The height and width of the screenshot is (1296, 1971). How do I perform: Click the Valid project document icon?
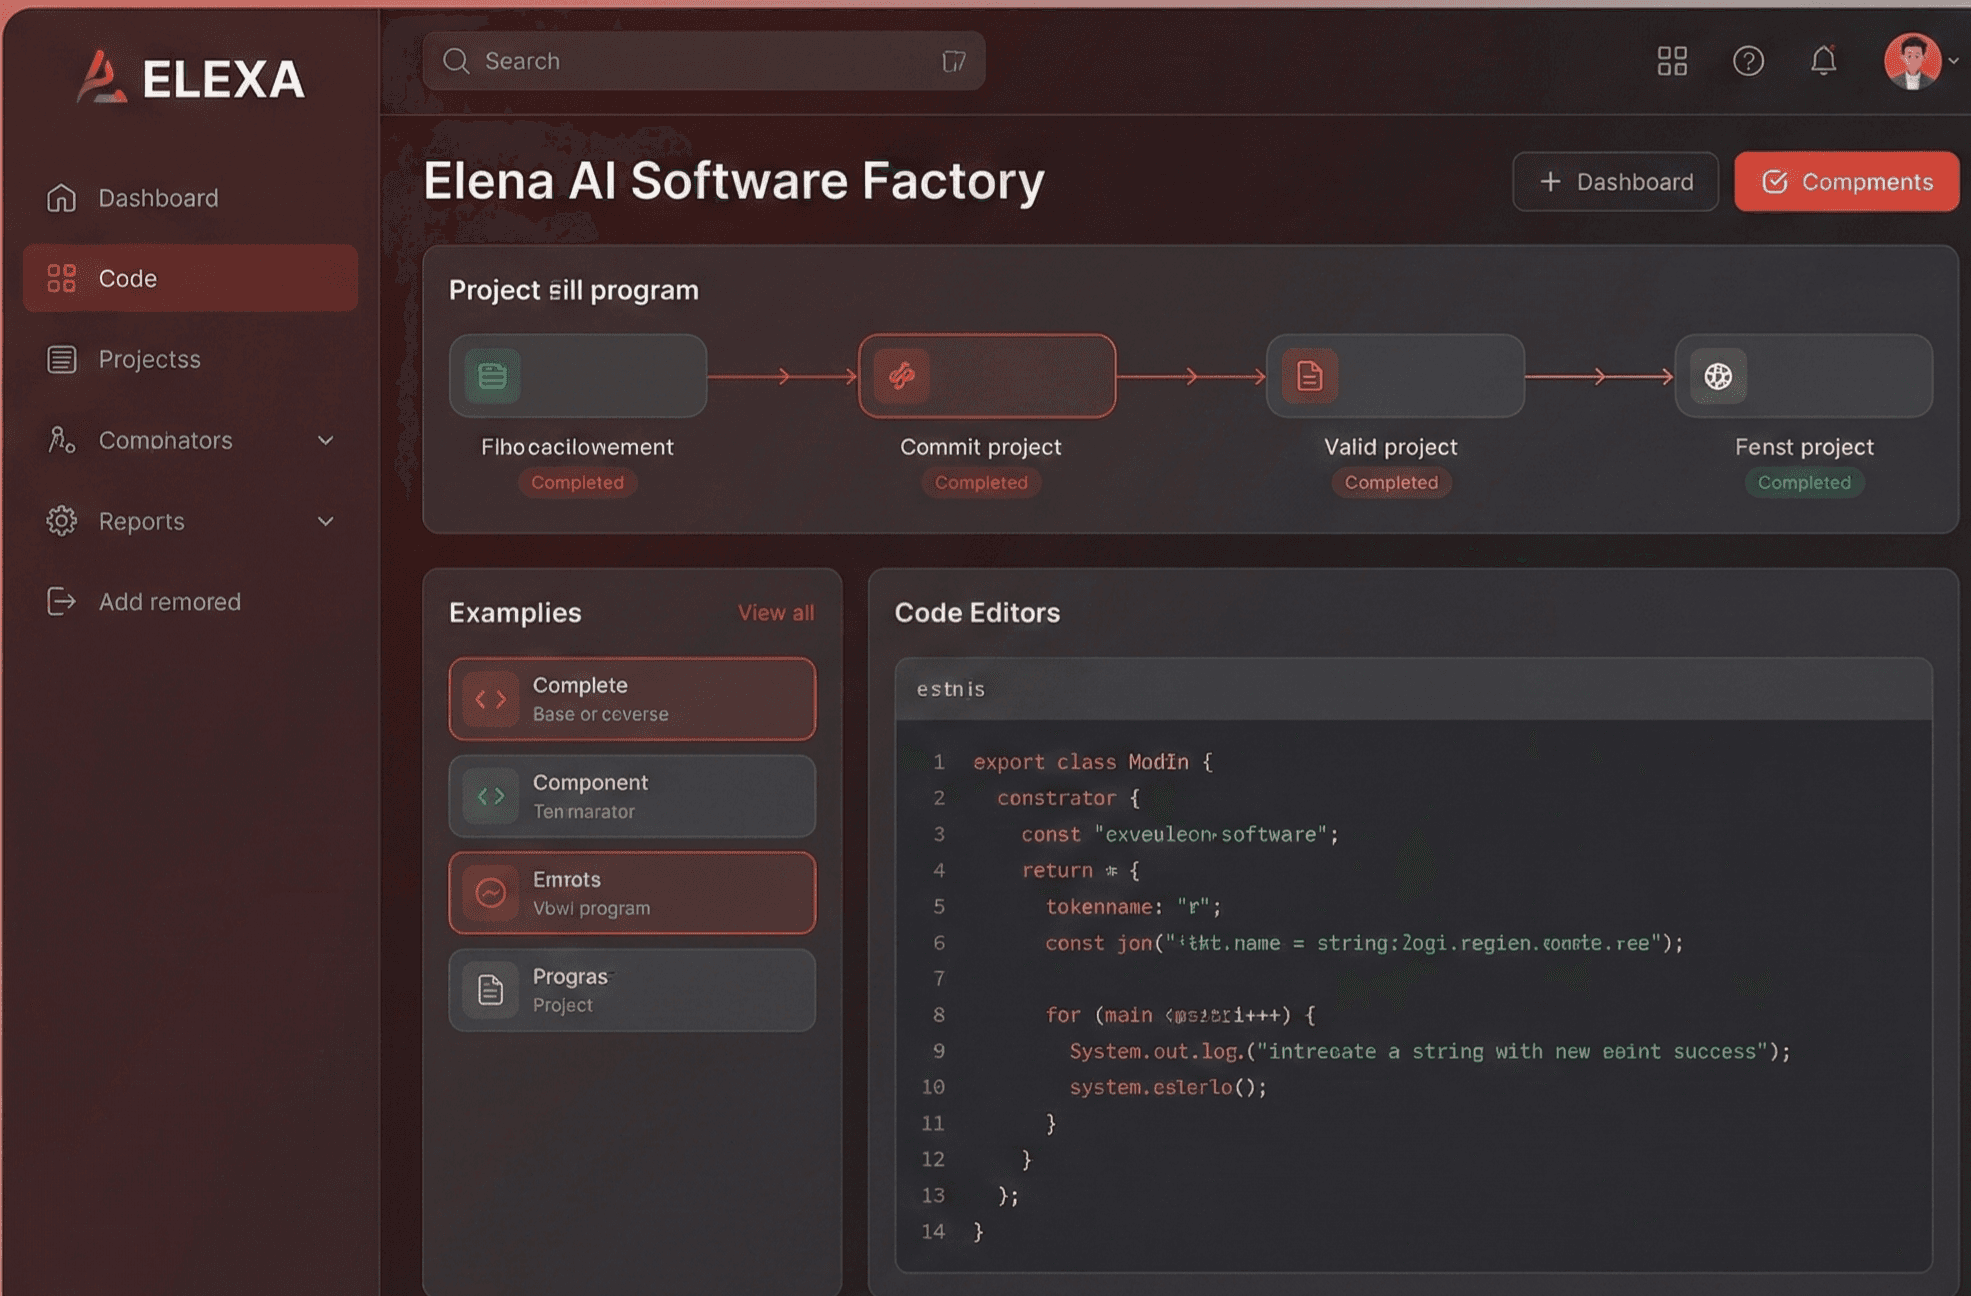[x=1308, y=376]
